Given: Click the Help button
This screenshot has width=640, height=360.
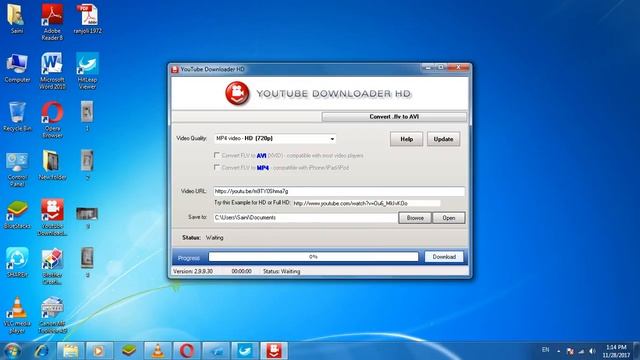Looking at the screenshot, I should (x=406, y=139).
